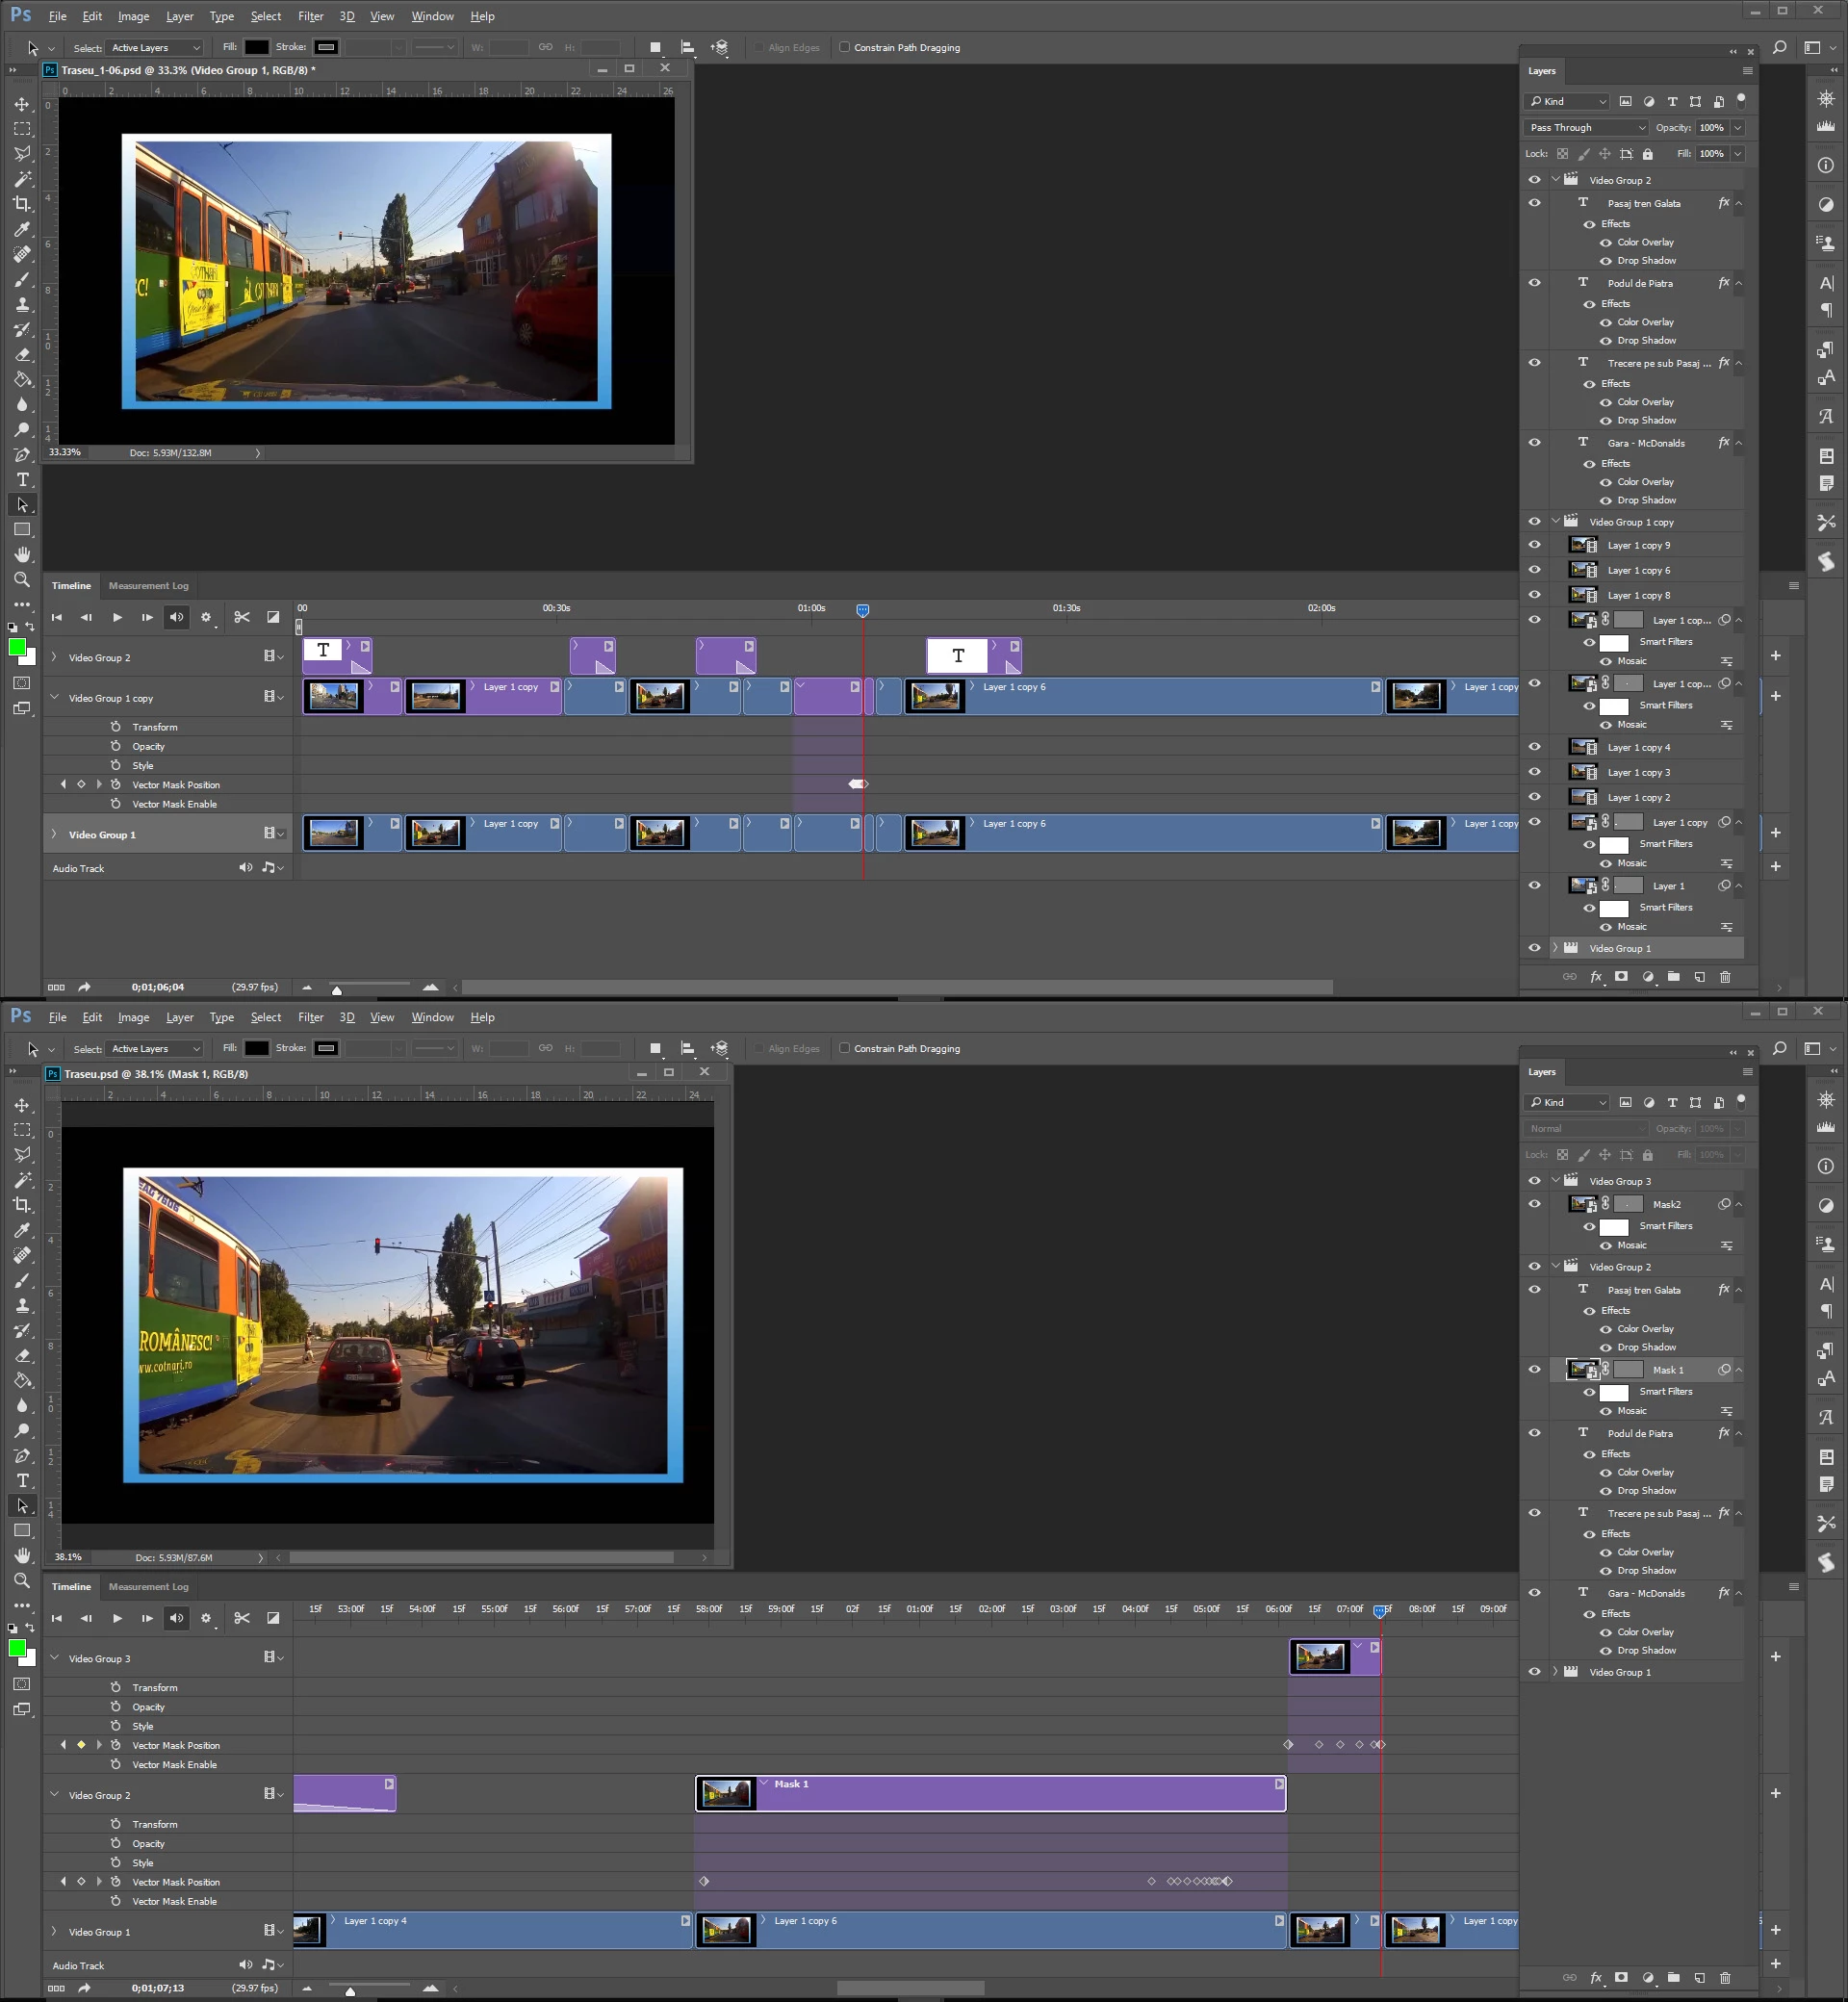Click the green foreground color swatch in top toolbar
This screenshot has width=1848, height=2002.
(x=17, y=647)
